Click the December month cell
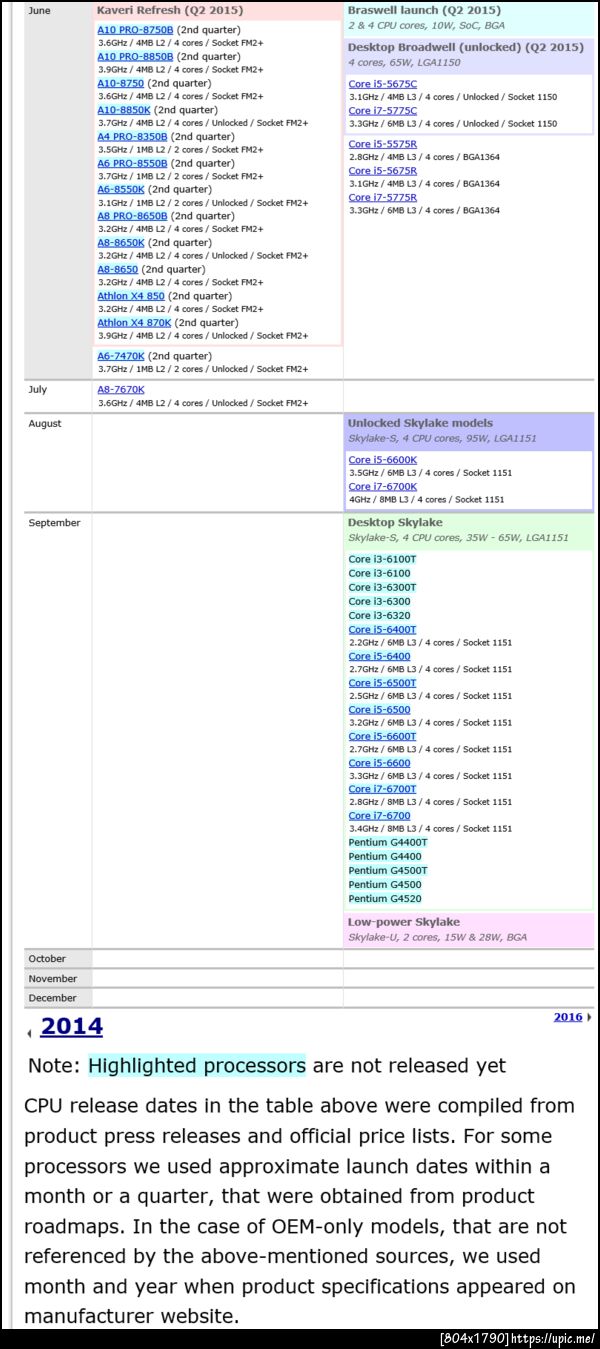Viewport: 600px width, 1349px height. 58,998
